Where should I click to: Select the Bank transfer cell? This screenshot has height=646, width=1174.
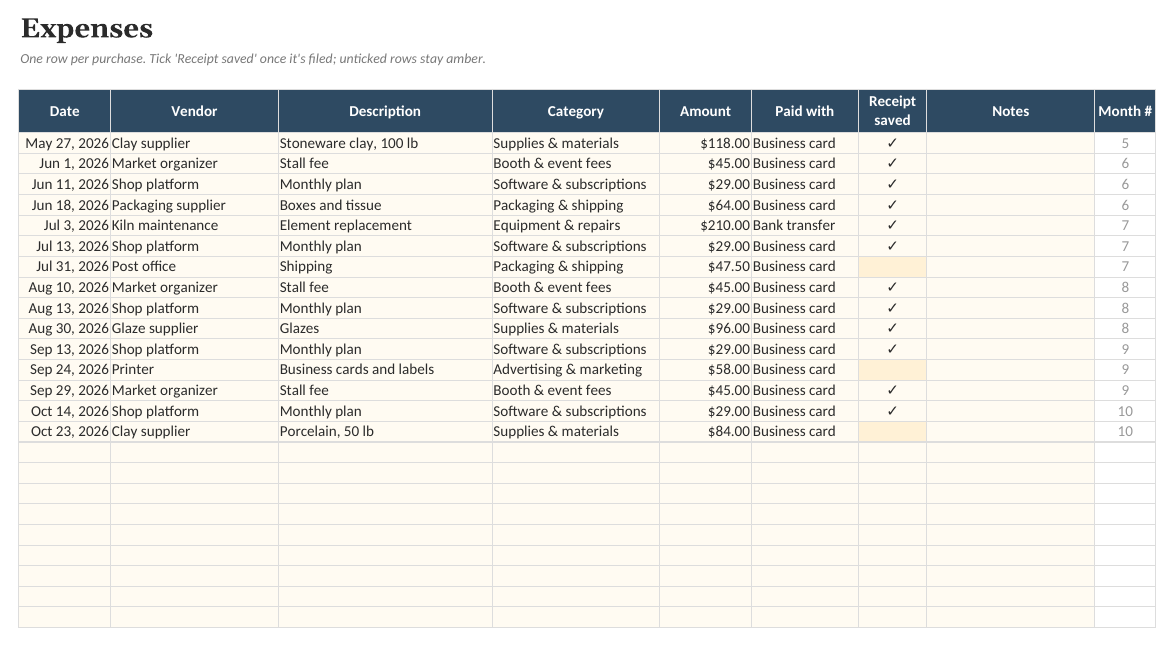[805, 225]
